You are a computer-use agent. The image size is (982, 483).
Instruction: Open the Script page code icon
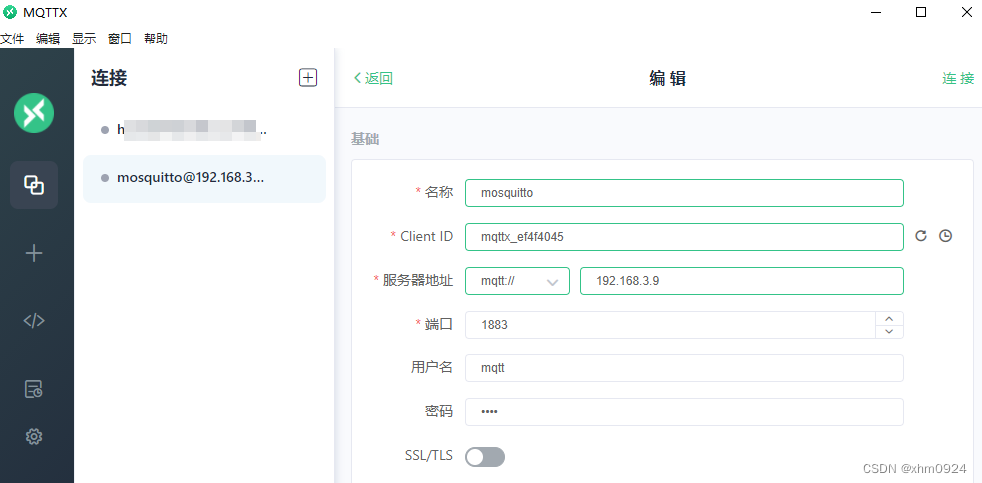click(x=34, y=321)
